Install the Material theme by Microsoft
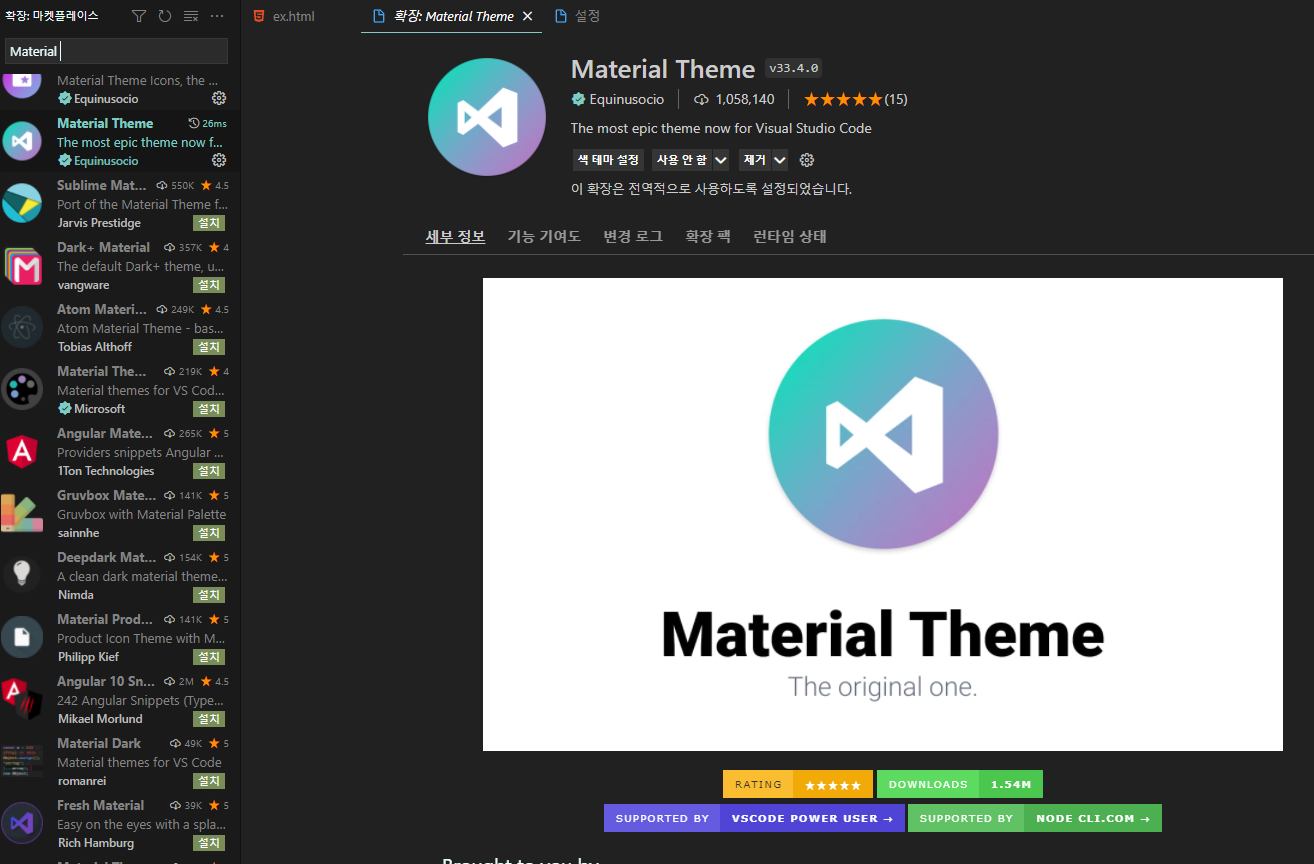This screenshot has height=864, width=1314. tap(209, 409)
